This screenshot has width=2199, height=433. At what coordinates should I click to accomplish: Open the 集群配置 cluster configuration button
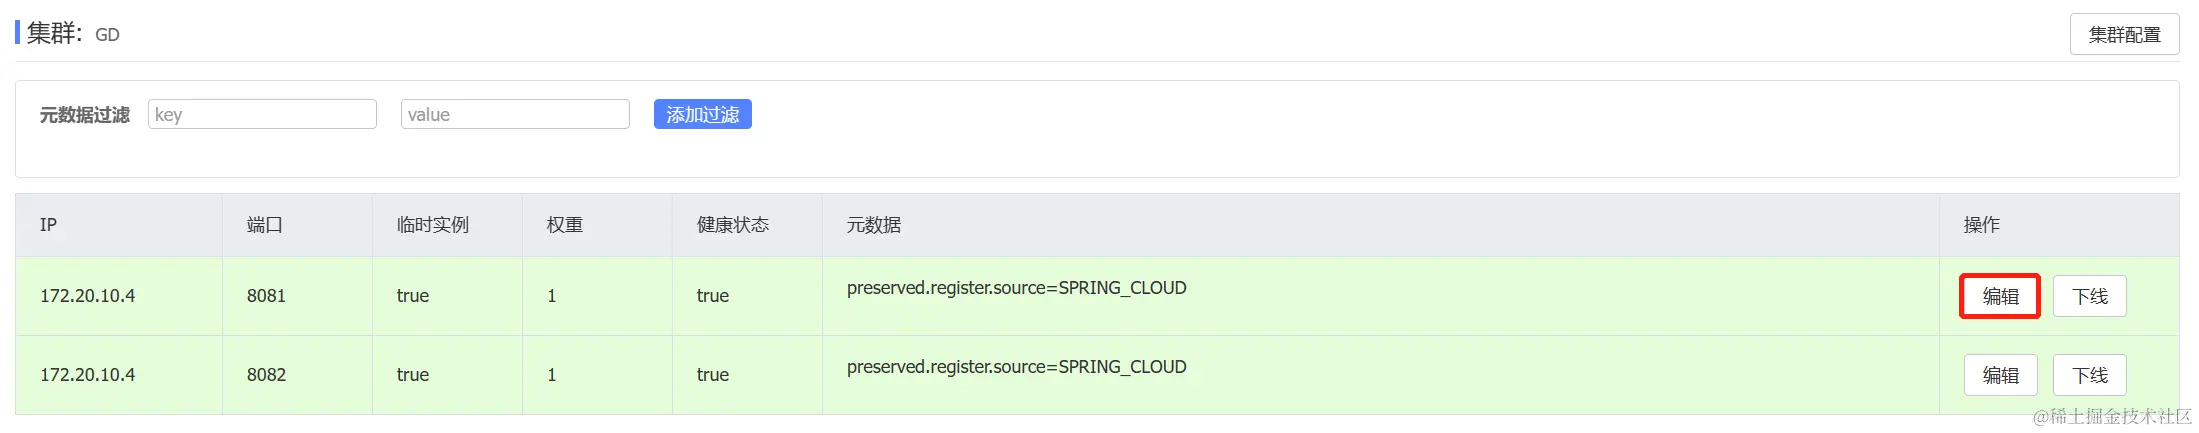[2124, 35]
